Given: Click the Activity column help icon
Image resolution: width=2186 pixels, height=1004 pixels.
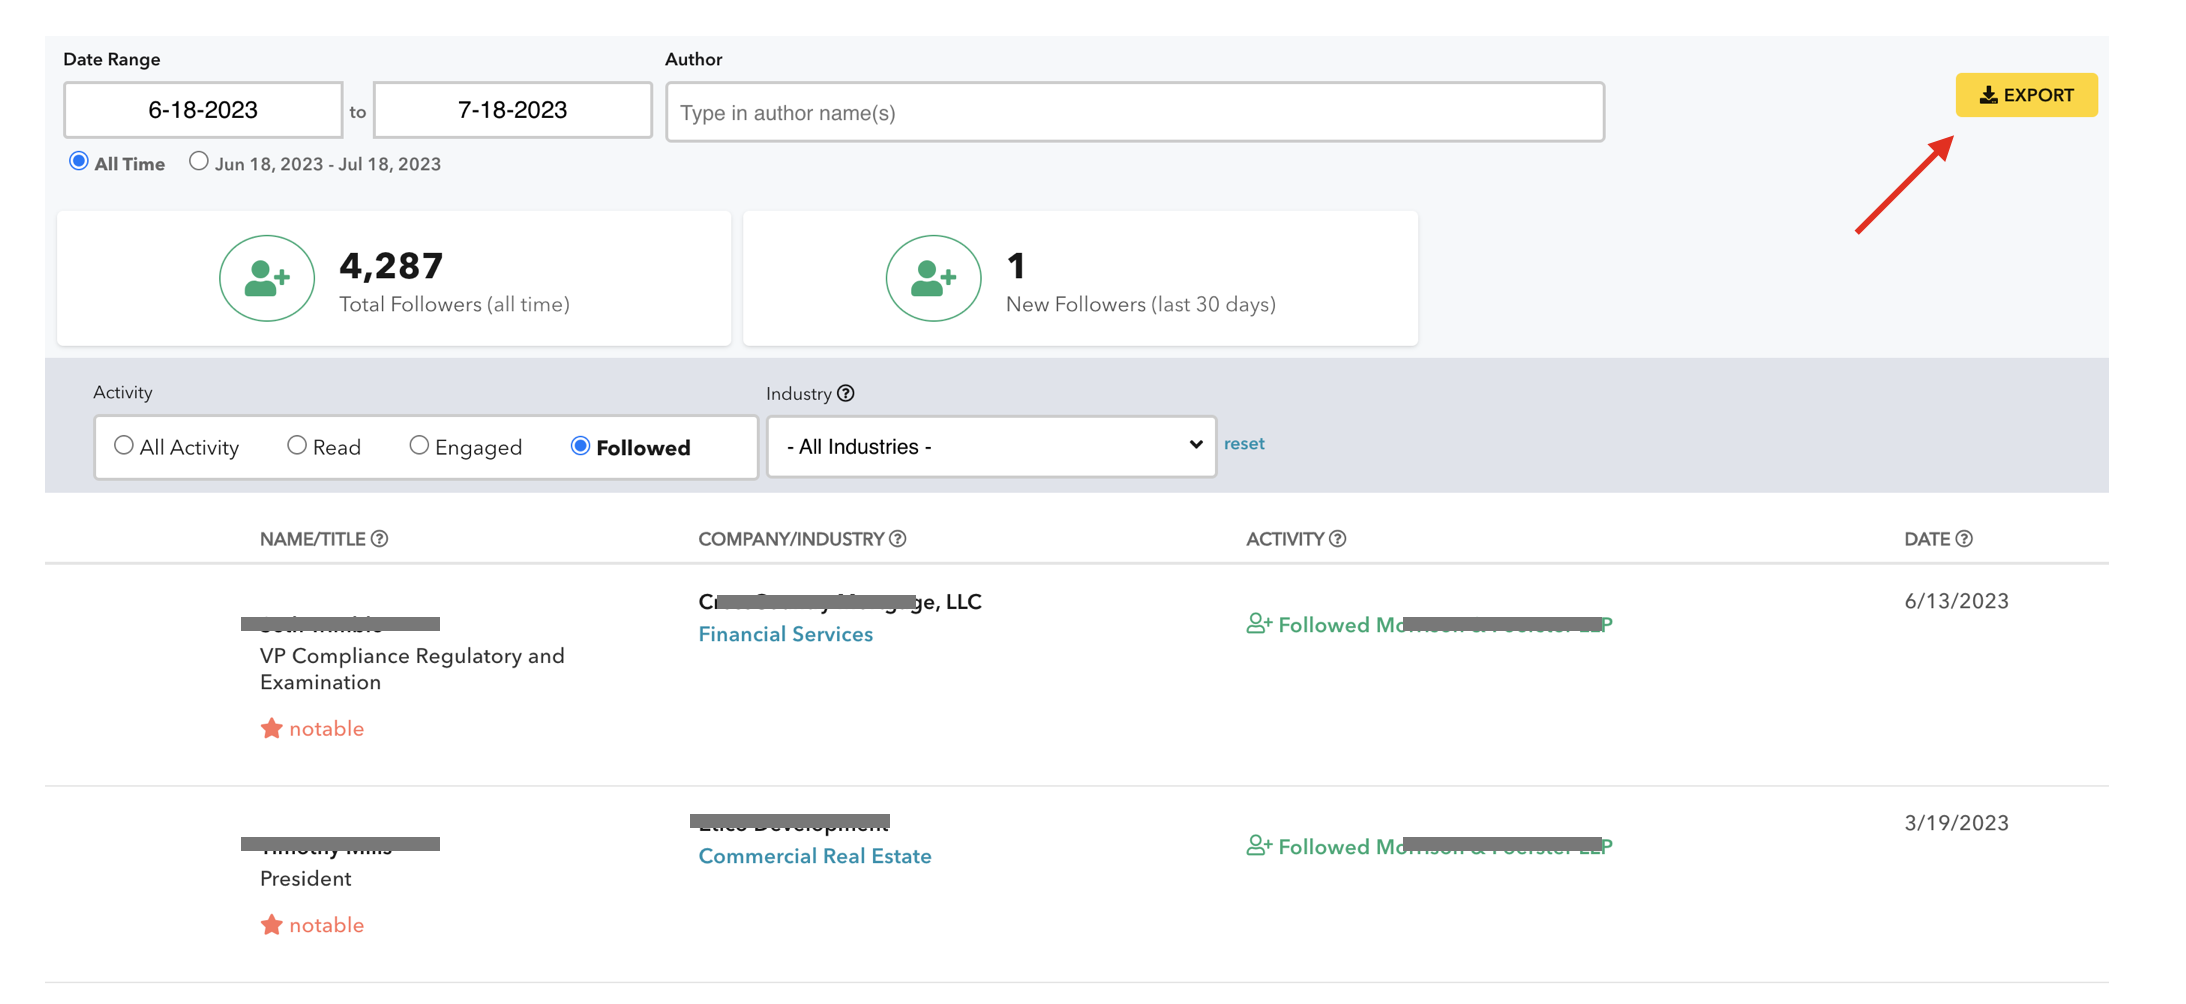Looking at the screenshot, I should [x=1338, y=539].
